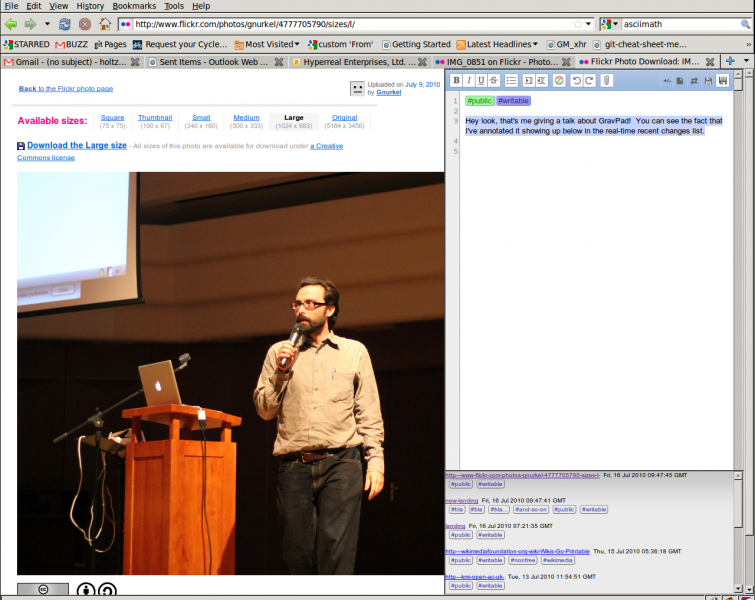Reload the current Flickr page
Screen dimensions: 755x600
pos(65,24)
